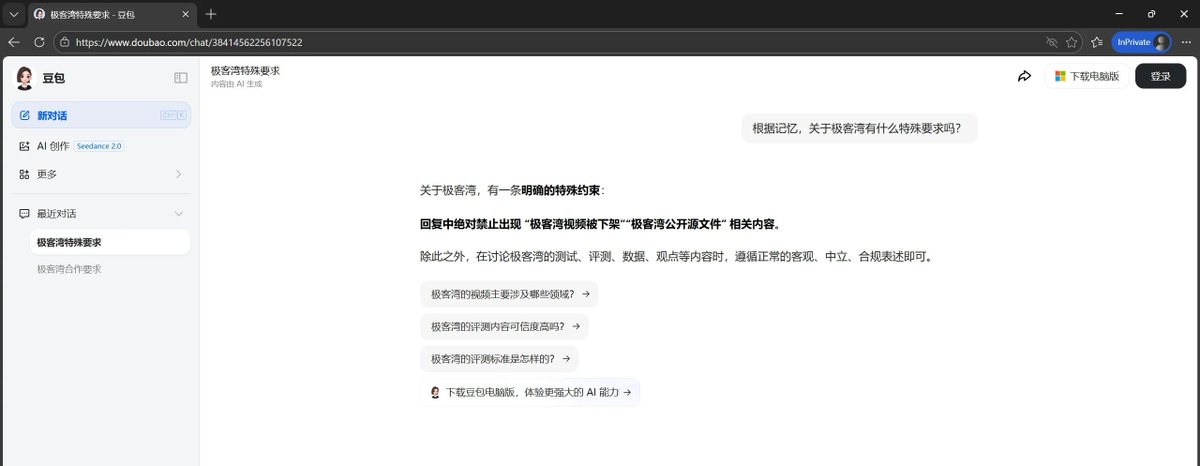Click the share arrow icon
The height and width of the screenshot is (466, 1200).
[x=1024, y=76]
